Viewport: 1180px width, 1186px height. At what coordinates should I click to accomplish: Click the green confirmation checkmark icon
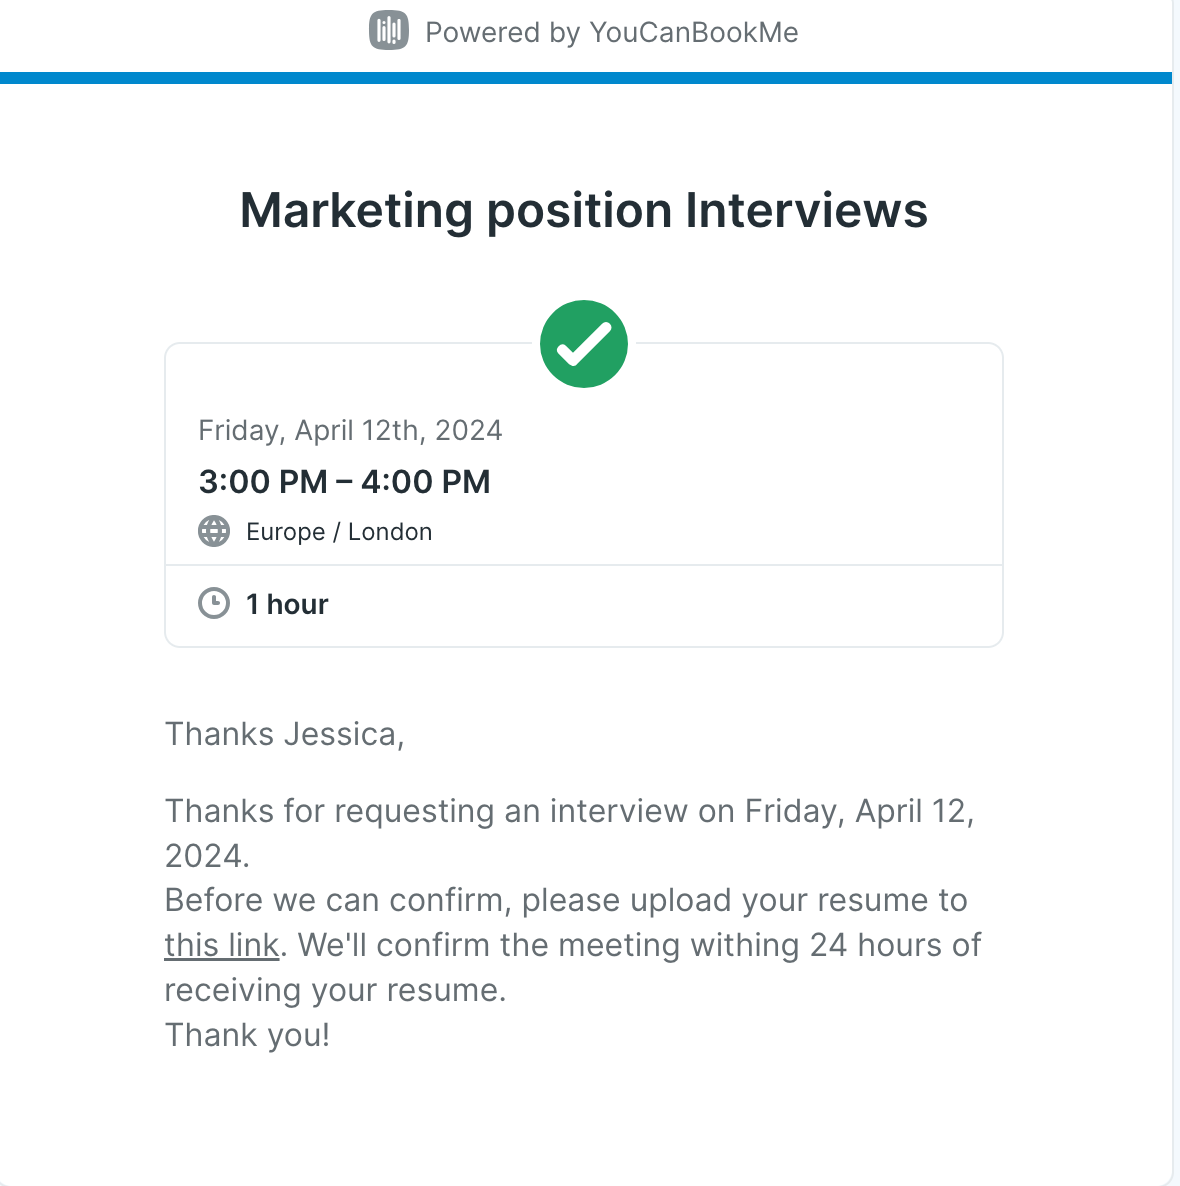click(583, 344)
